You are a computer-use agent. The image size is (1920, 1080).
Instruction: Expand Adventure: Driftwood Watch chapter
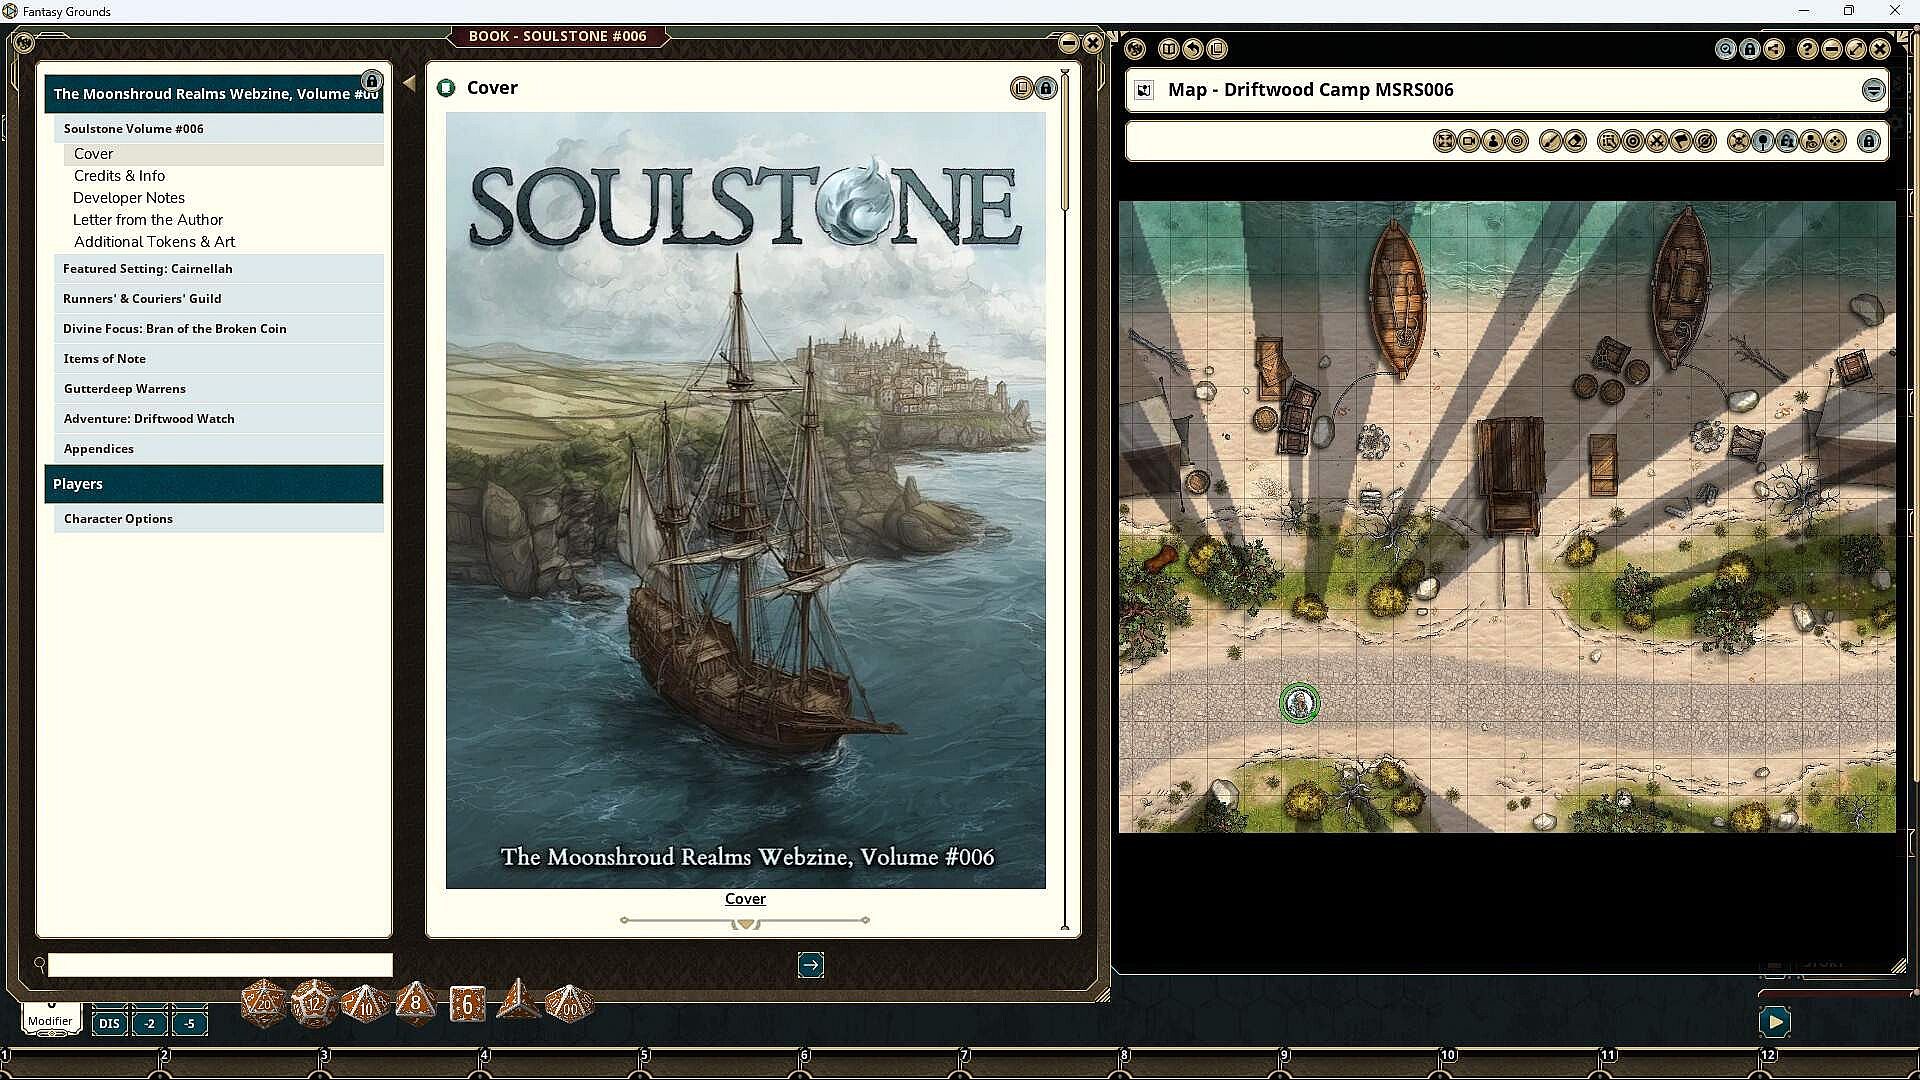click(x=219, y=418)
